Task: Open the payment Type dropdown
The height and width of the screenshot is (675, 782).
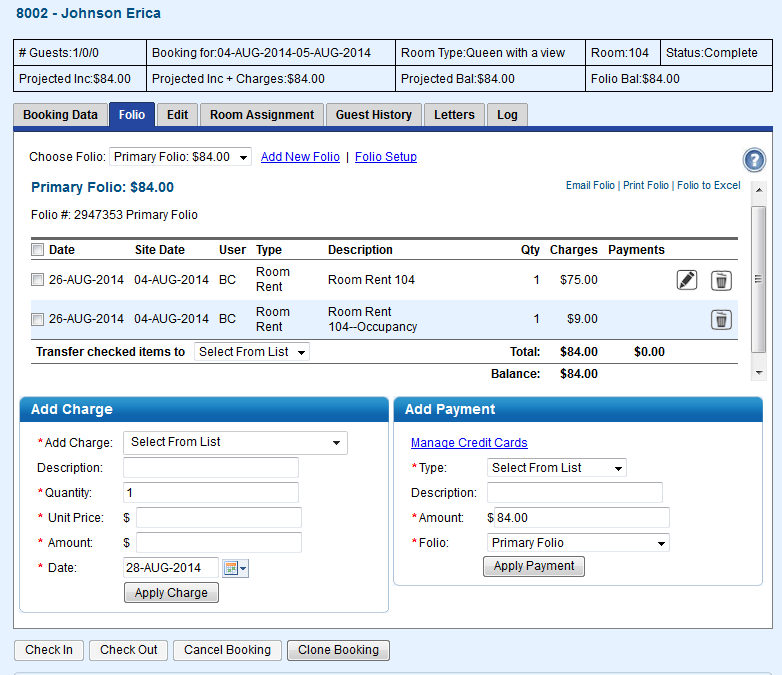Action: click(x=557, y=468)
